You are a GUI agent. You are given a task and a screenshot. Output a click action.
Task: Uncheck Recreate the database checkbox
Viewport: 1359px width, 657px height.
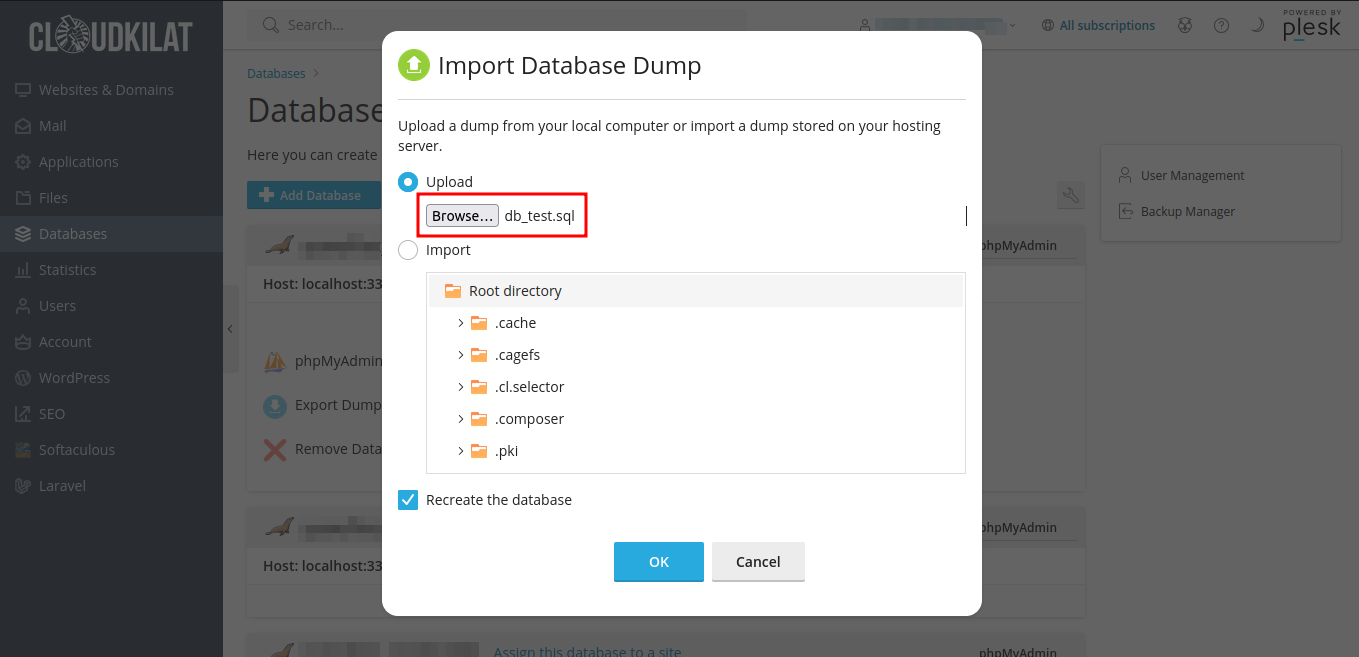[408, 500]
